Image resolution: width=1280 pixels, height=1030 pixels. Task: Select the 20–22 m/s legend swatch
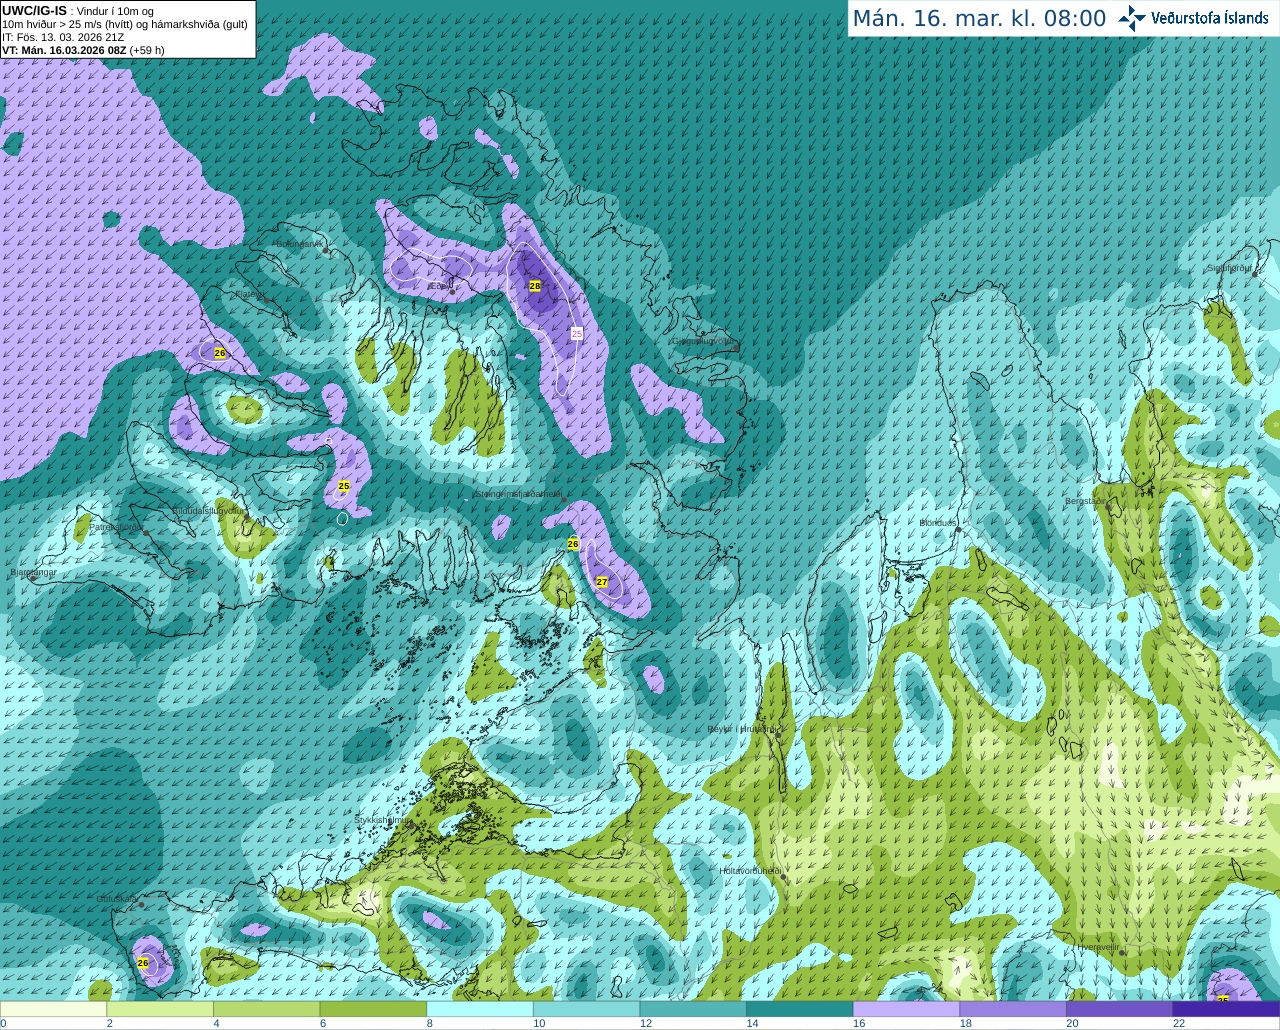point(1120,1009)
